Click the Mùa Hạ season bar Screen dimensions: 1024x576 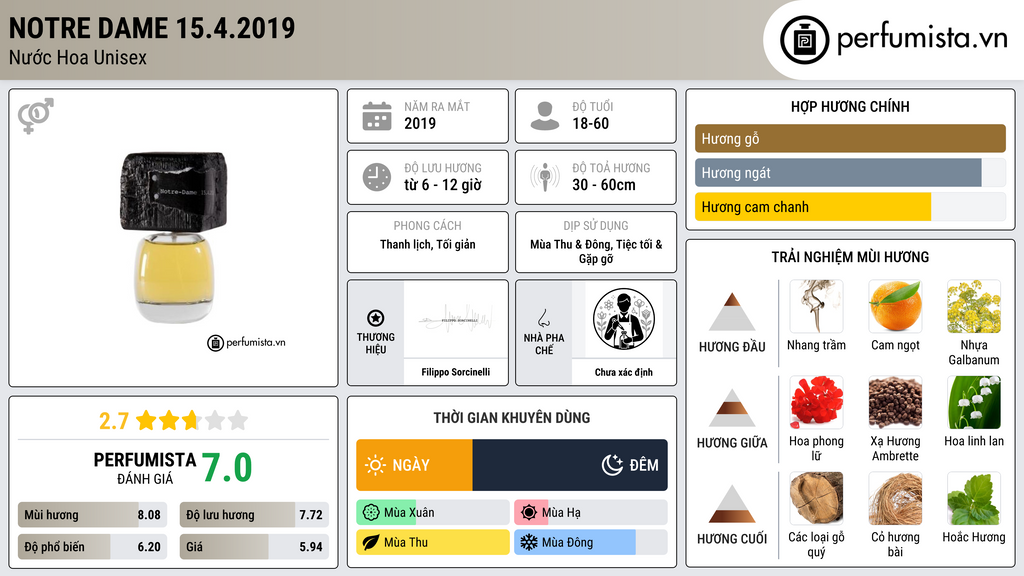point(591,513)
